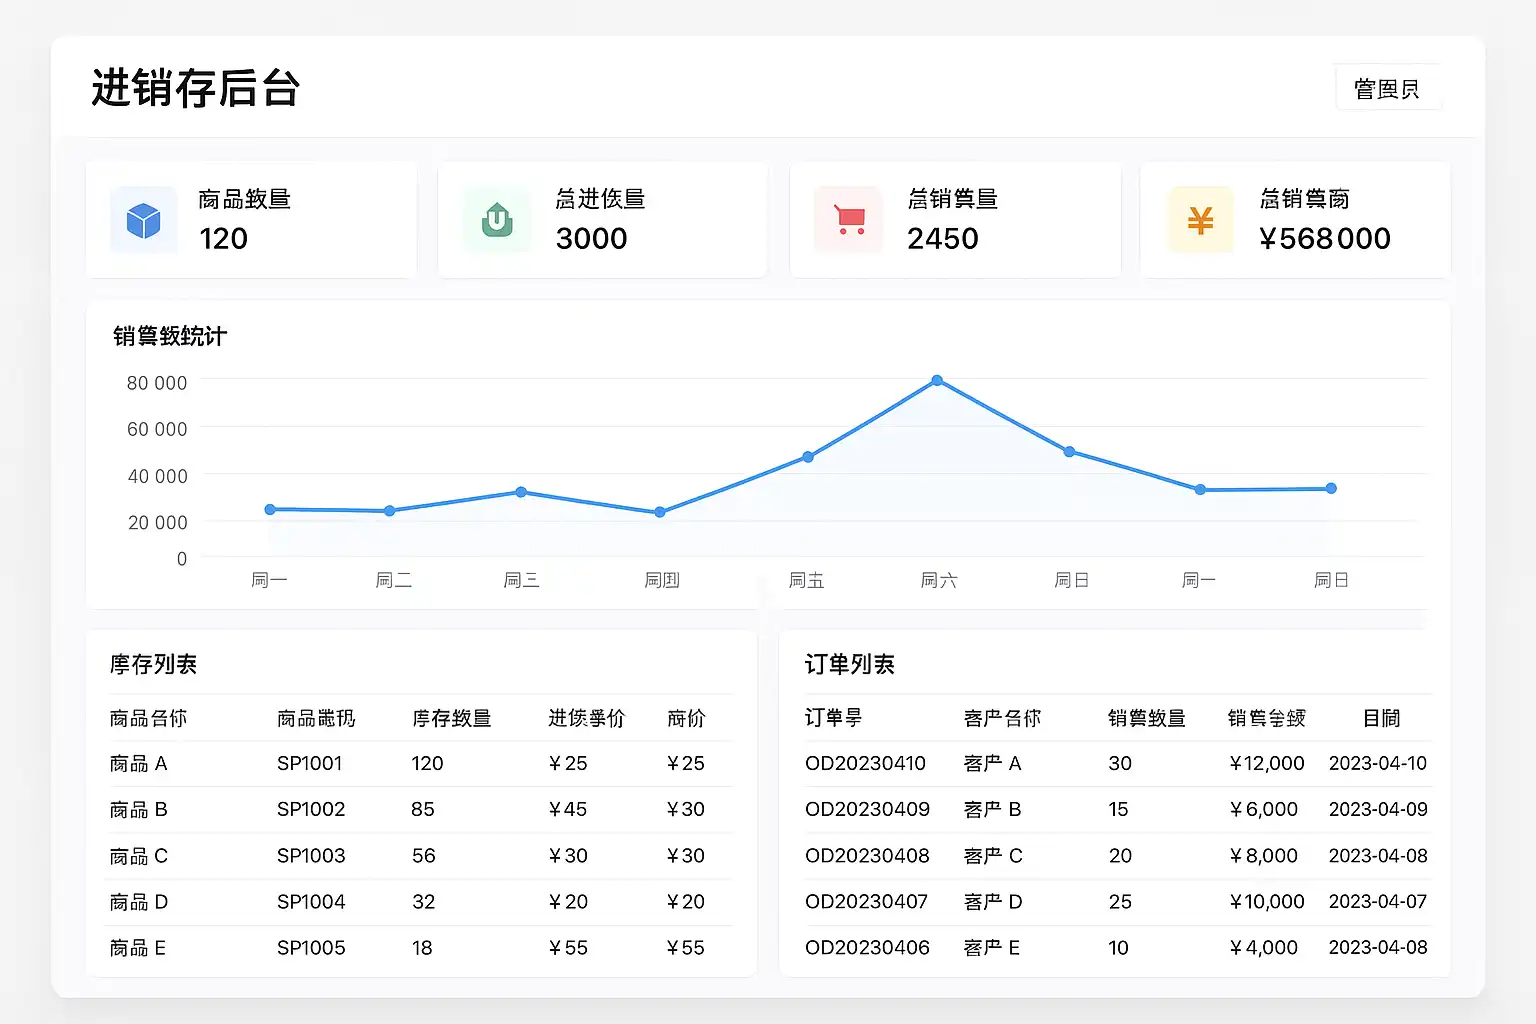The width and height of the screenshot is (1536, 1024).
Task: Click the ¥568000 total sales value
Action: point(1325,239)
